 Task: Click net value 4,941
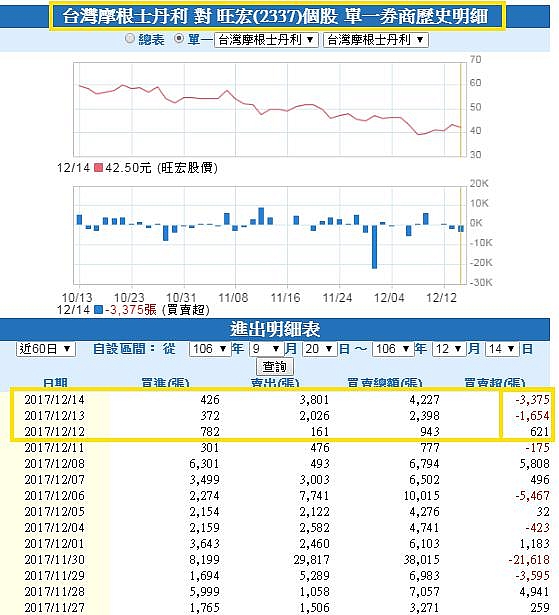534,591
